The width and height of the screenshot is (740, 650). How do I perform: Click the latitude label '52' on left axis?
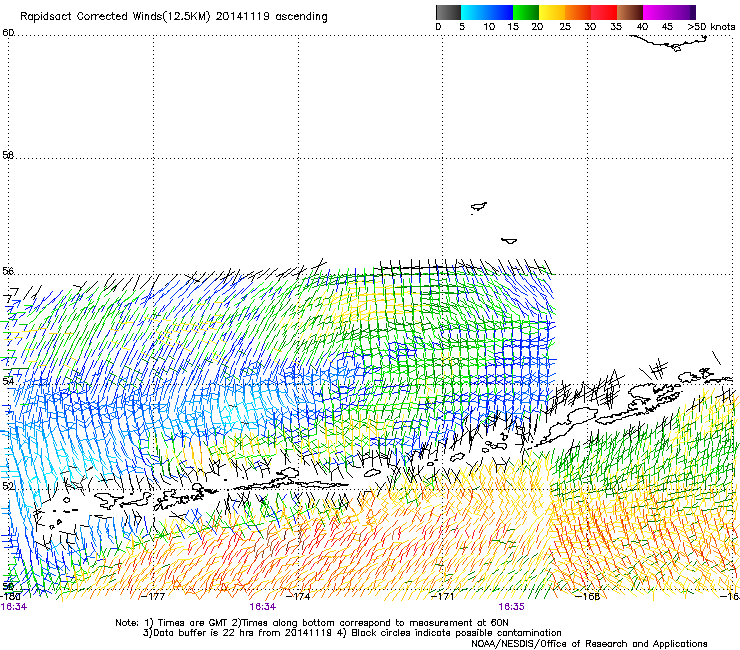point(8,486)
